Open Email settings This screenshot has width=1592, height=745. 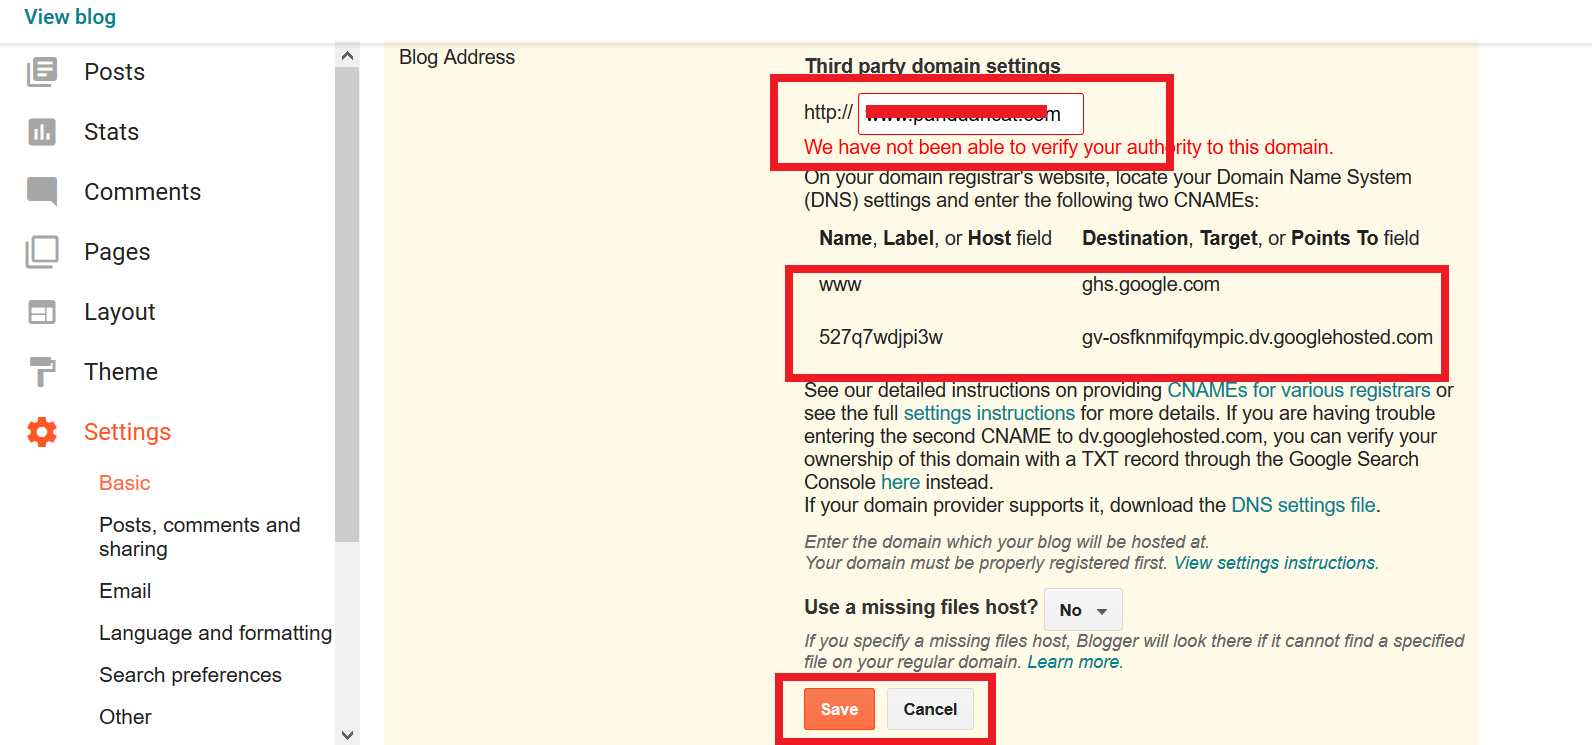[125, 591]
